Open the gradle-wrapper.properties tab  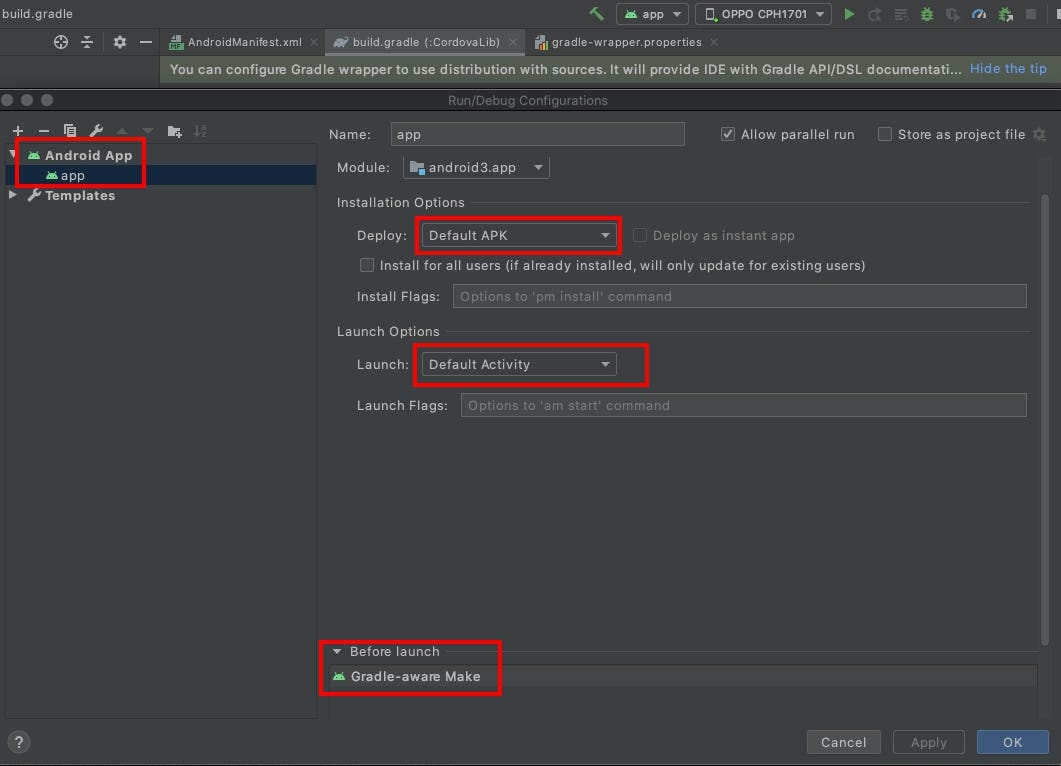[625, 42]
